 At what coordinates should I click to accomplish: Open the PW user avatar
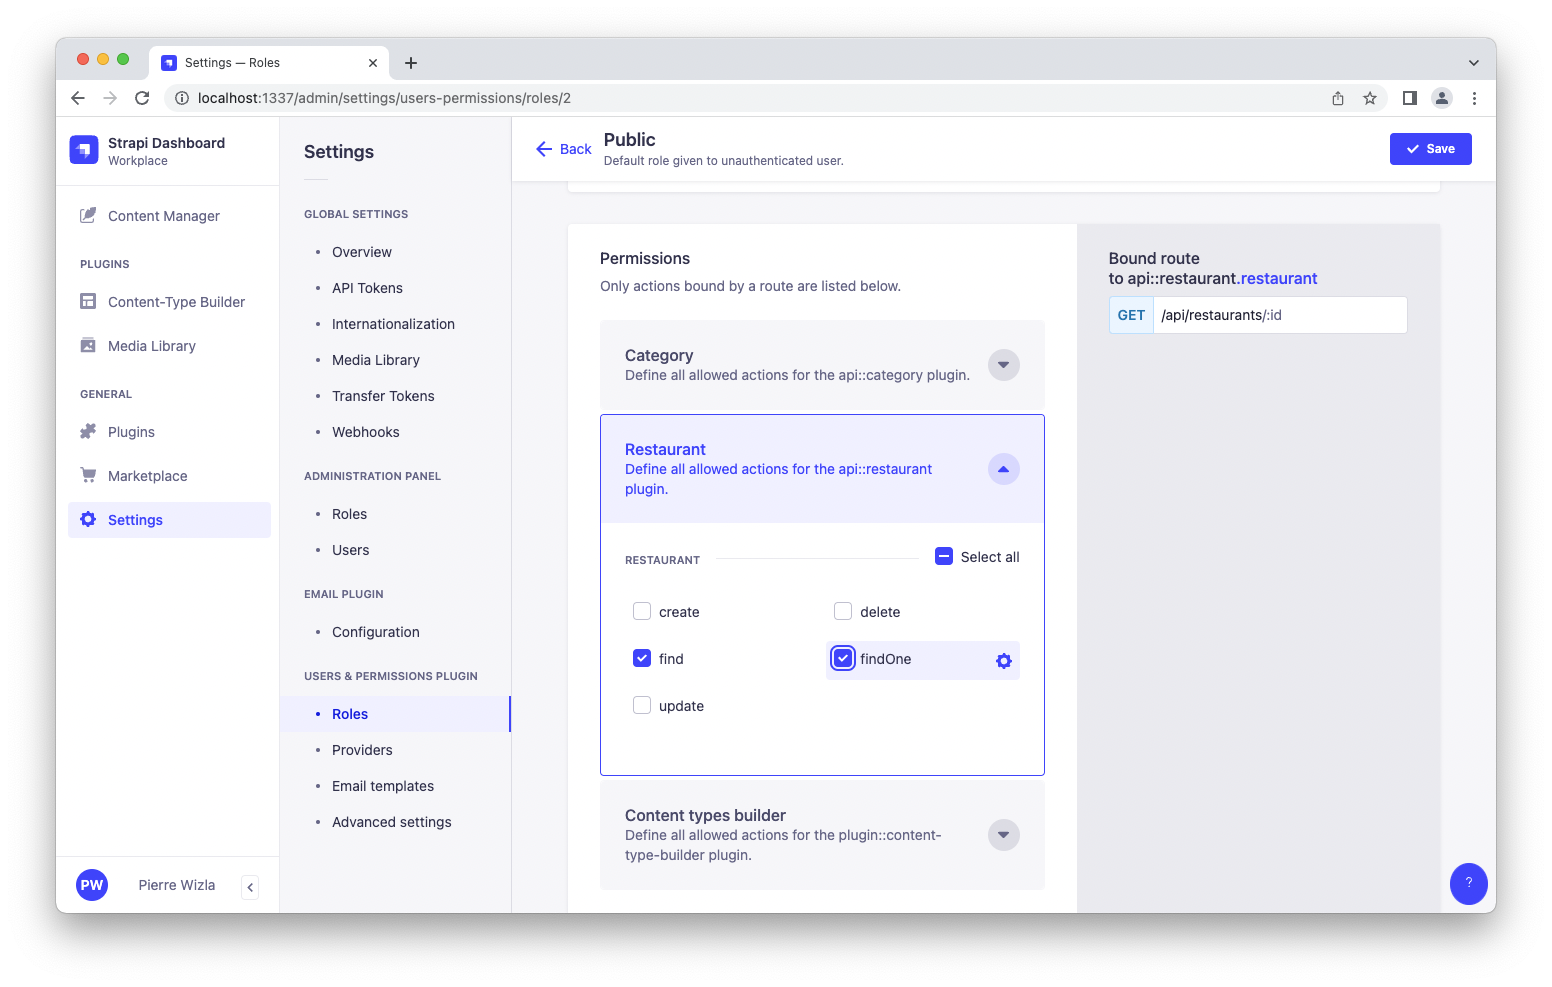tap(91, 884)
